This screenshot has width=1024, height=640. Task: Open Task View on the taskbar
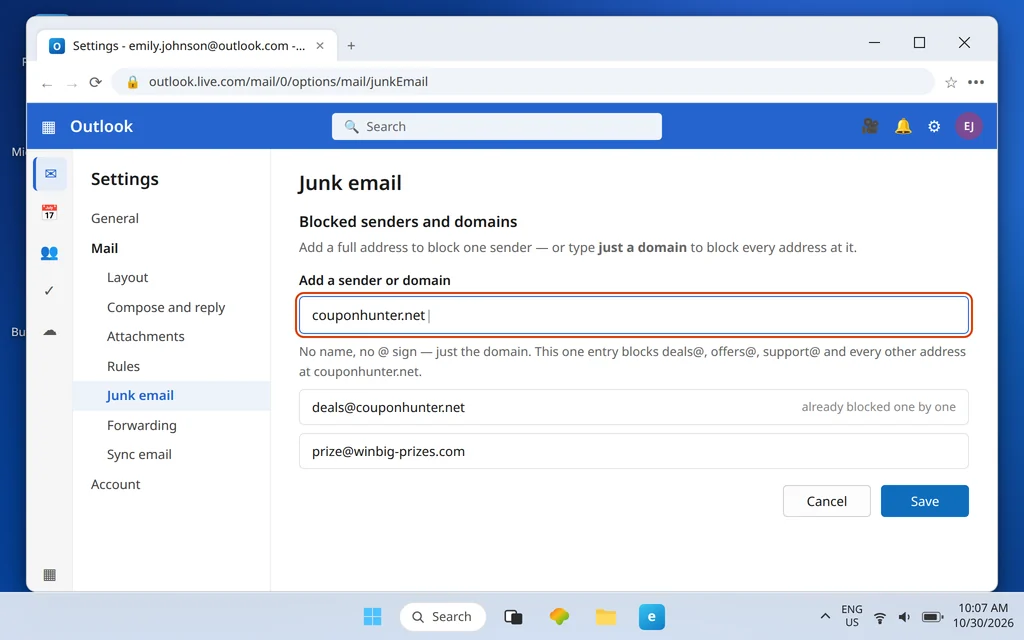click(x=513, y=616)
